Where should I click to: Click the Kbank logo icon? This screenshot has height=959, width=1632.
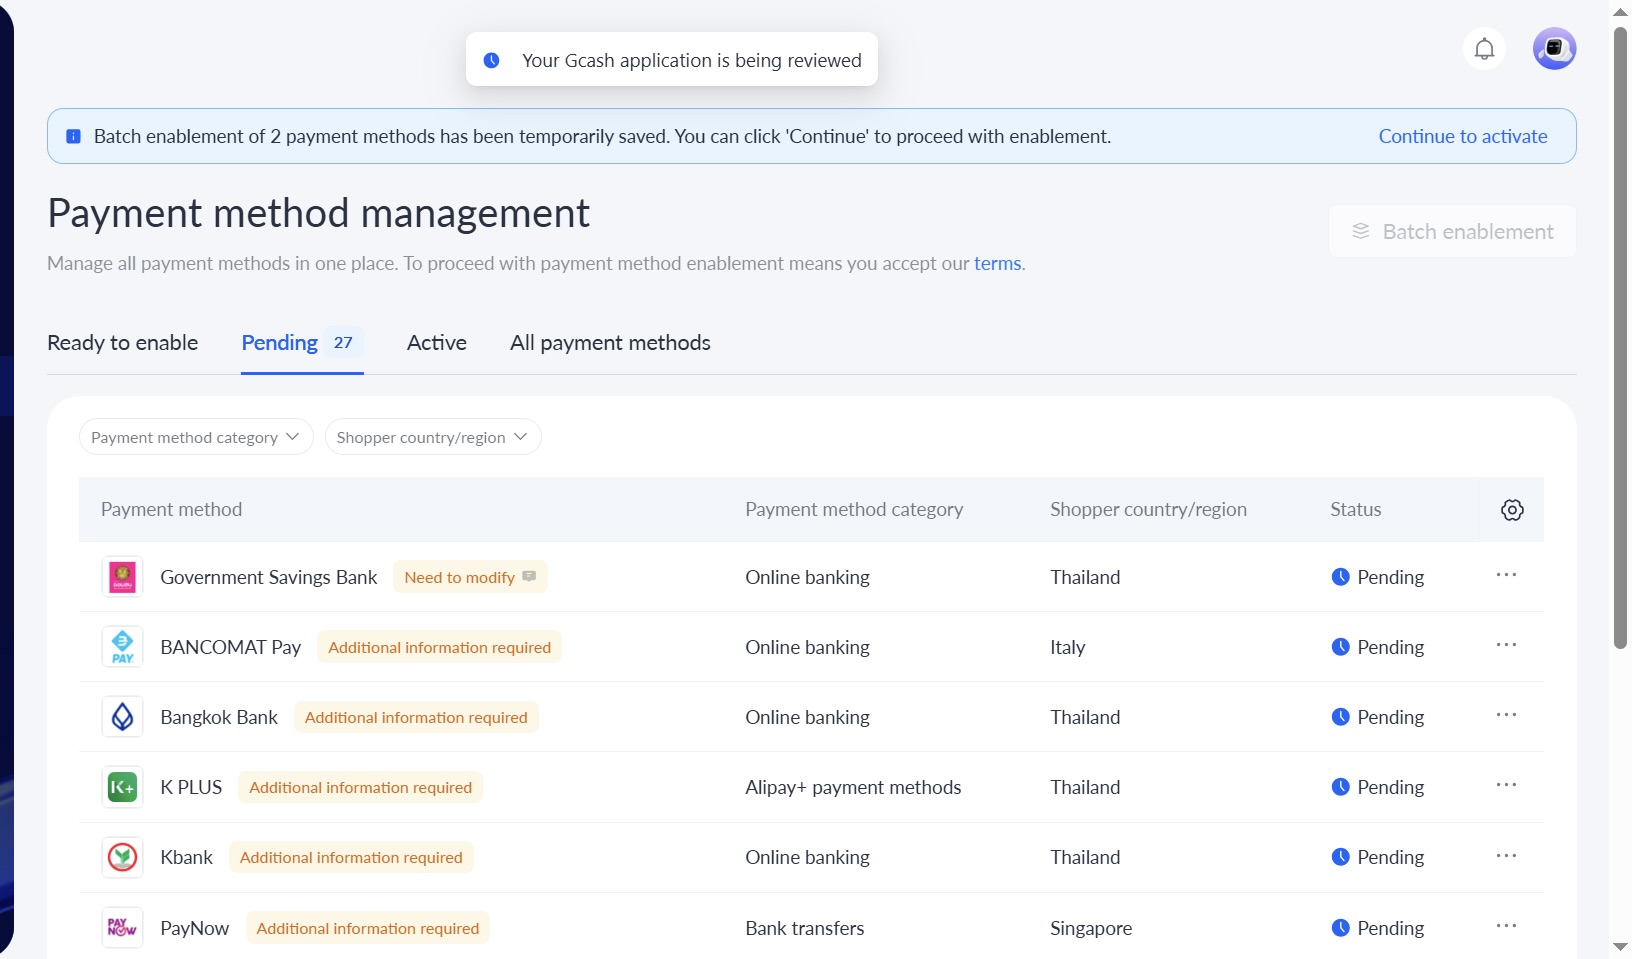click(123, 857)
